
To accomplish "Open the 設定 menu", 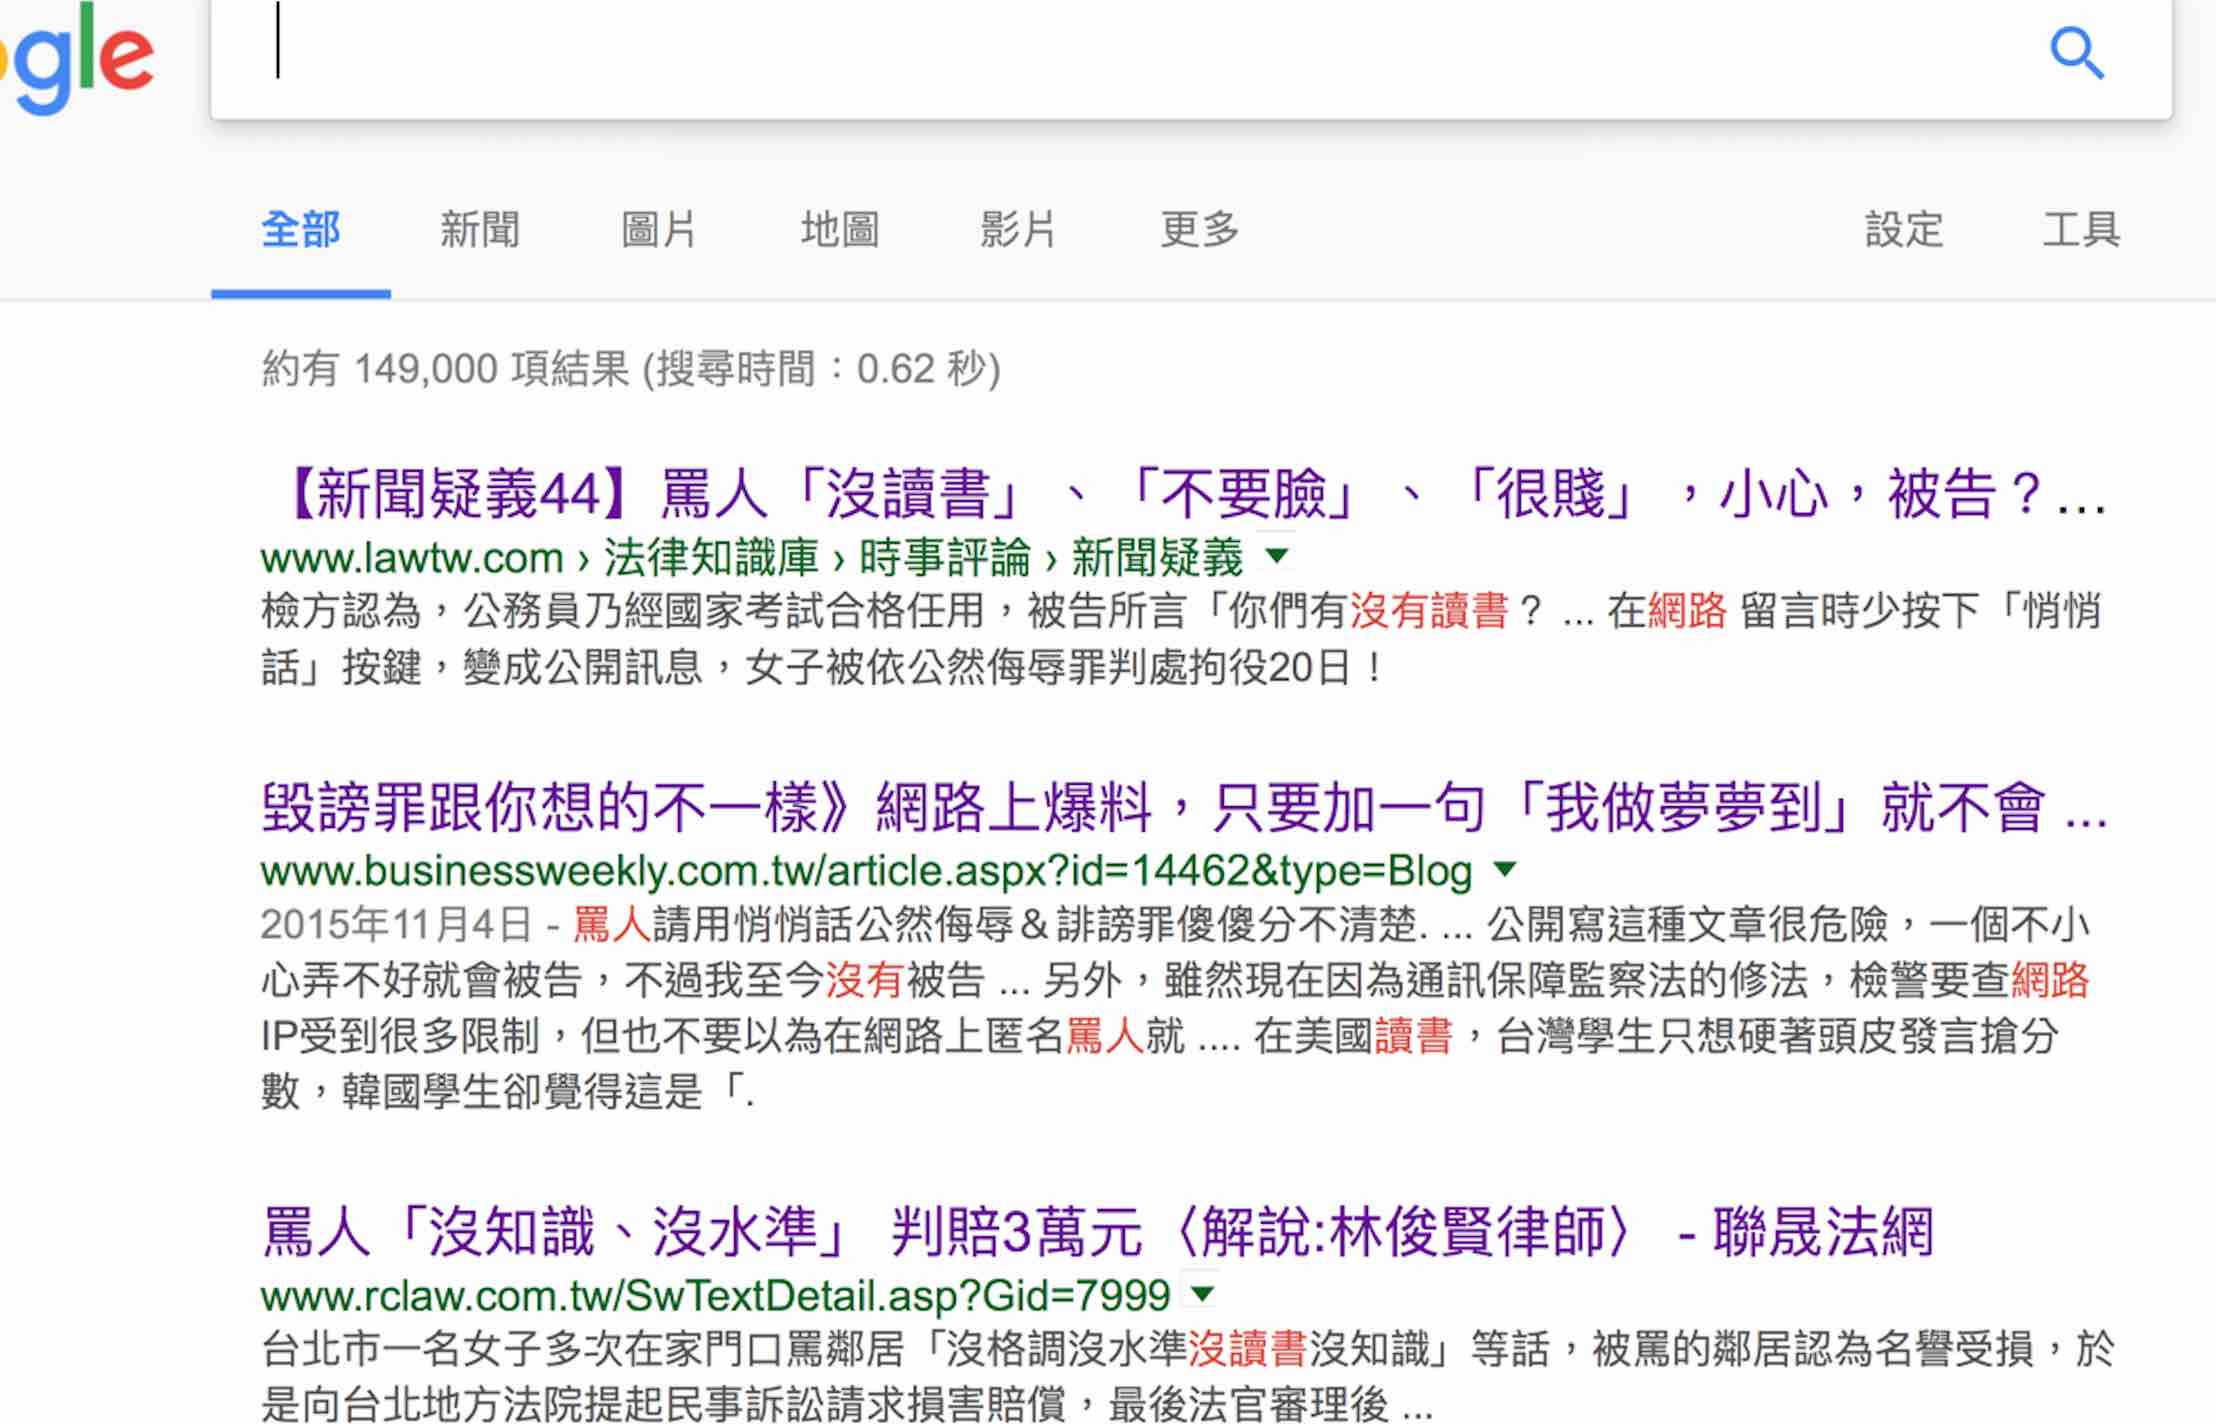I will tap(1903, 230).
